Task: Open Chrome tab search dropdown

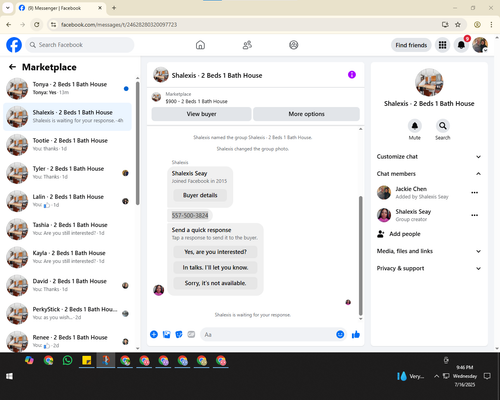Action: [8, 8]
